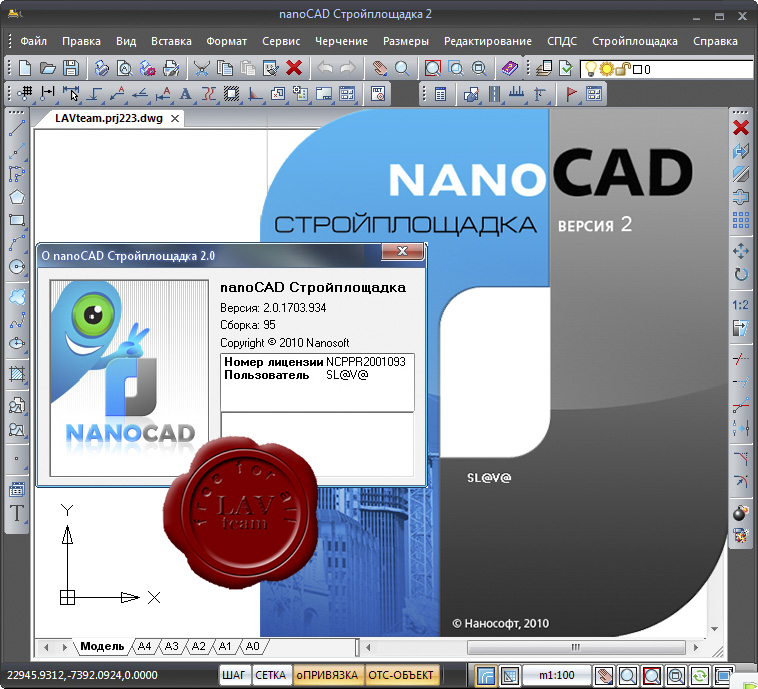
Task: Open the Черчение menu
Action: [341, 41]
